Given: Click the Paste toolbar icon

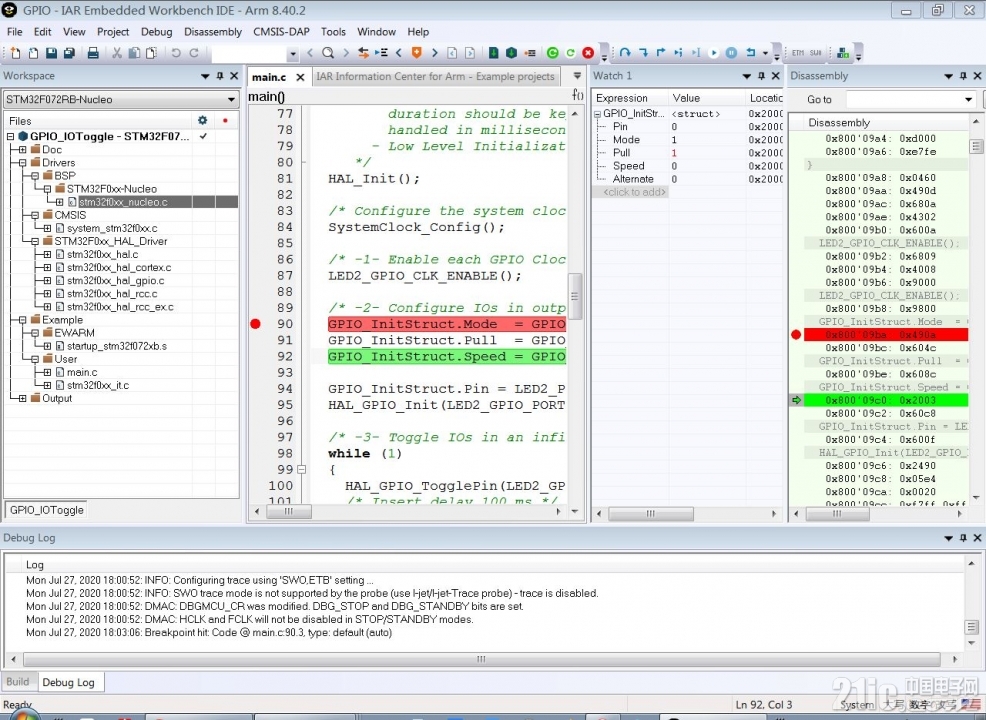Looking at the screenshot, I should (x=151, y=53).
